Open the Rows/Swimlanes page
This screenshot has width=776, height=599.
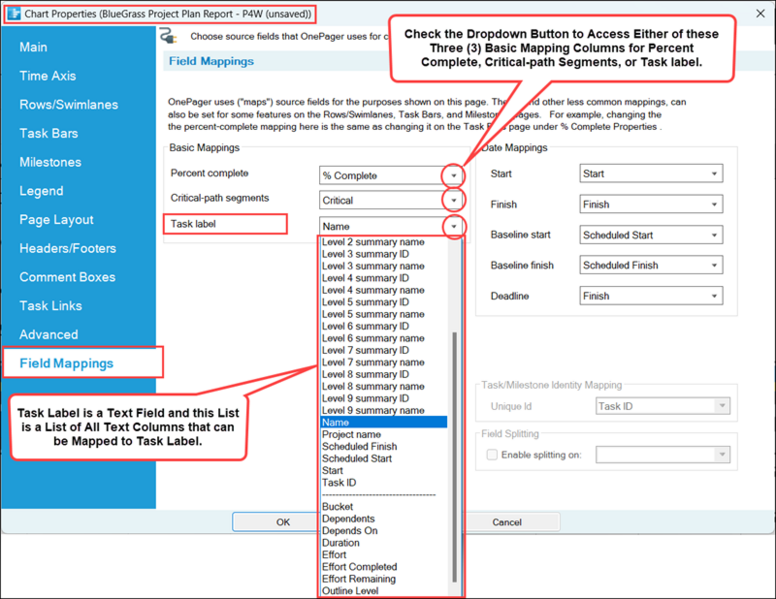pyautogui.click(x=69, y=104)
